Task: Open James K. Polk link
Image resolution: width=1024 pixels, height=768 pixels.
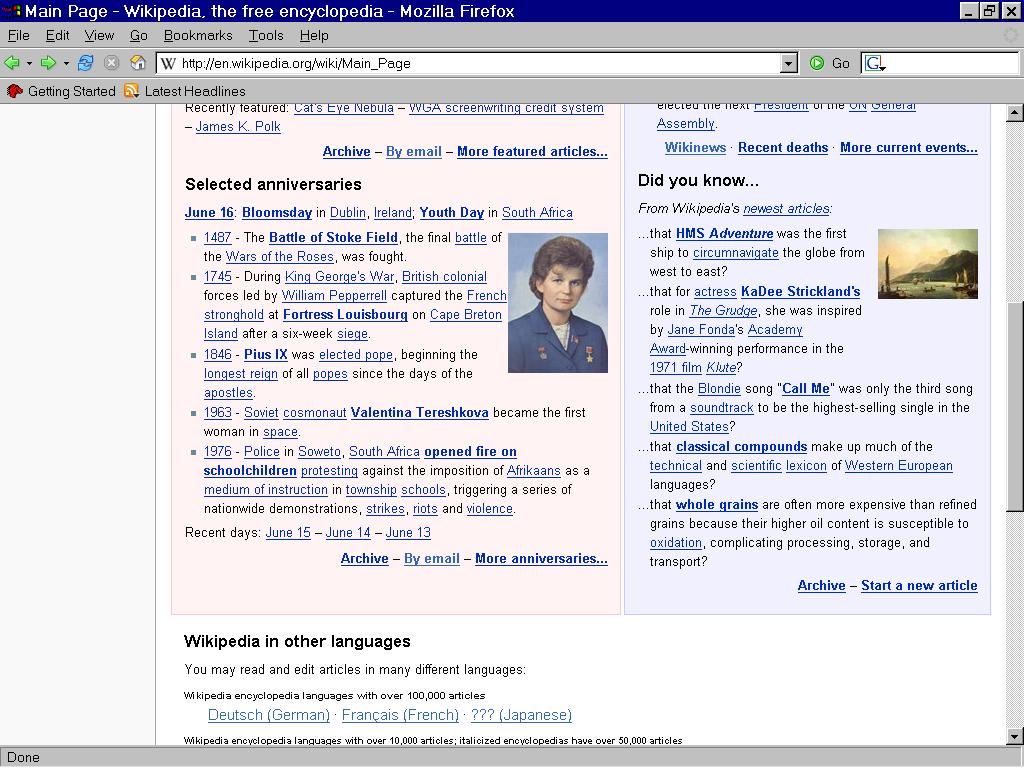Action: (x=238, y=127)
